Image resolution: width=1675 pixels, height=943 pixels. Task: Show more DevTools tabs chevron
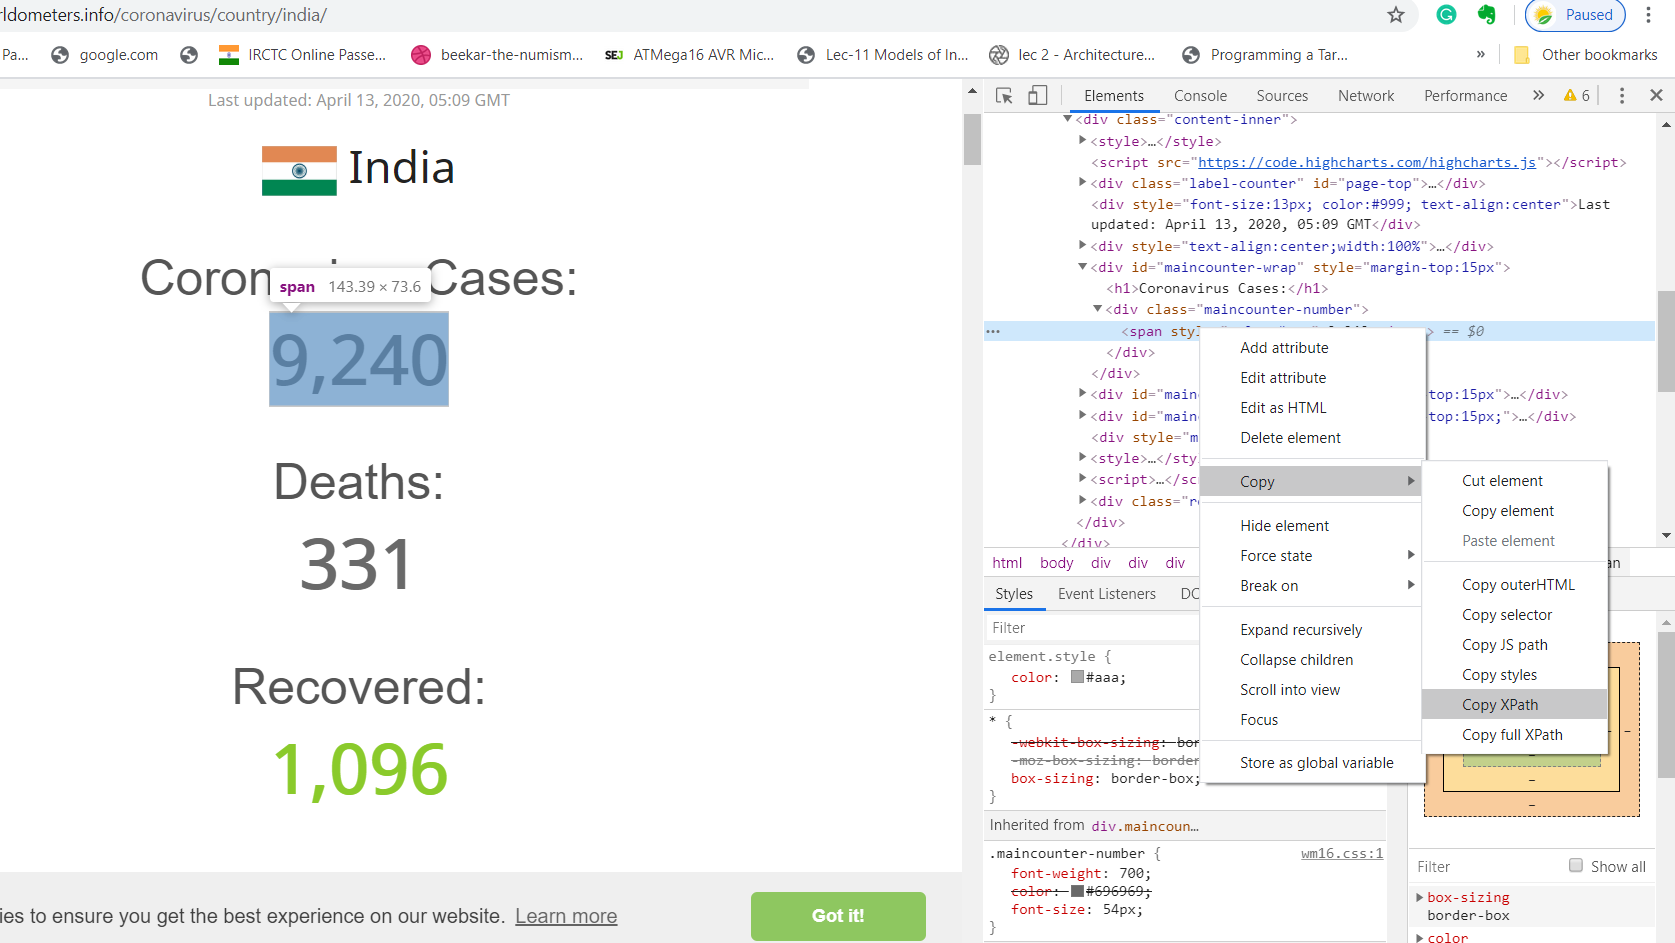tap(1538, 96)
